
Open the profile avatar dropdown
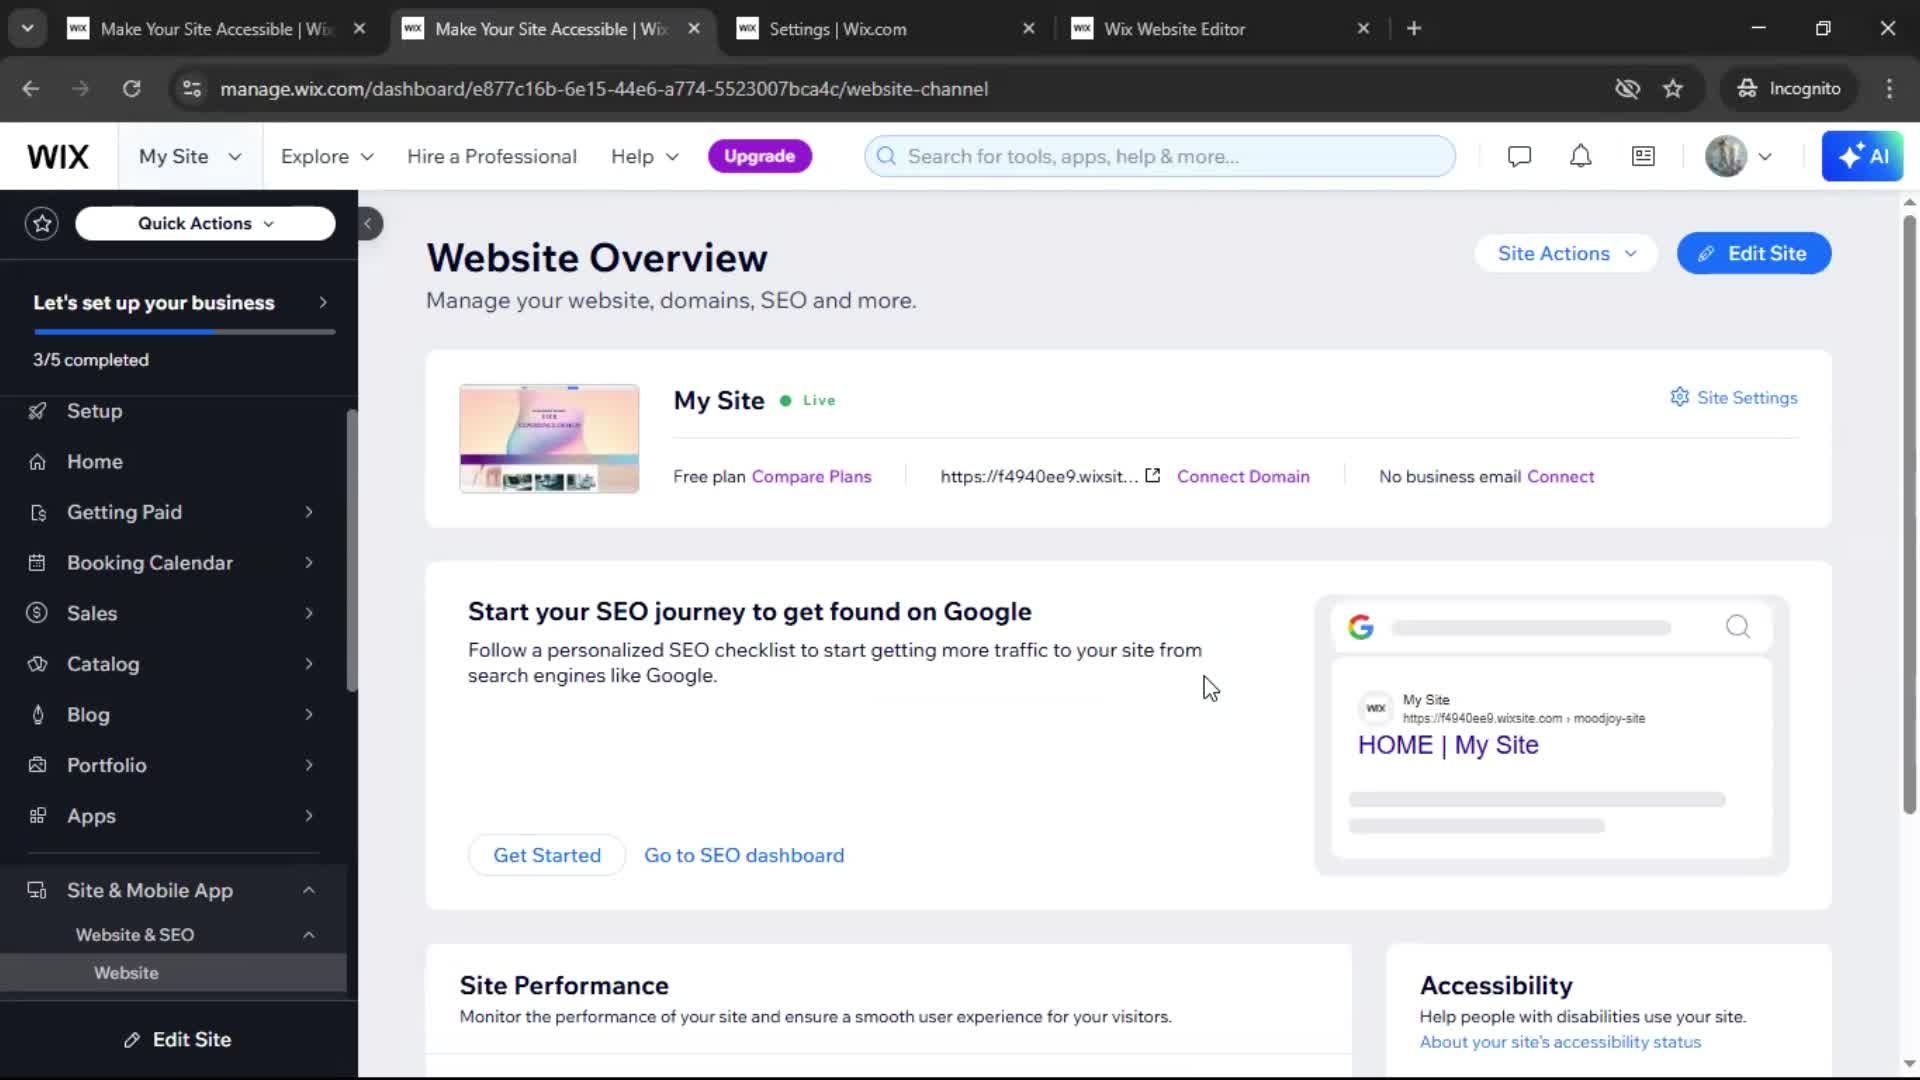1739,156
